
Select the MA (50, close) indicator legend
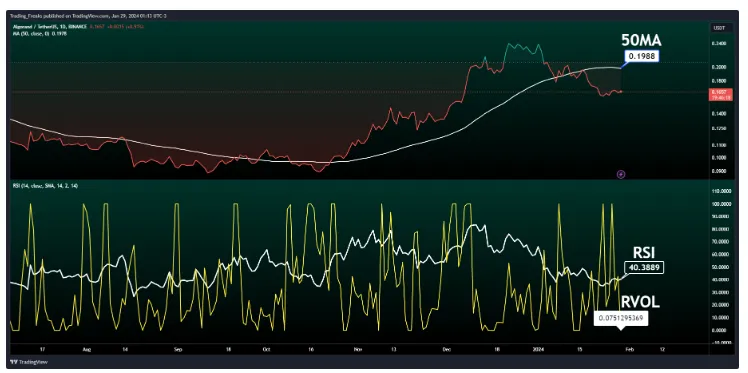pos(40,35)
